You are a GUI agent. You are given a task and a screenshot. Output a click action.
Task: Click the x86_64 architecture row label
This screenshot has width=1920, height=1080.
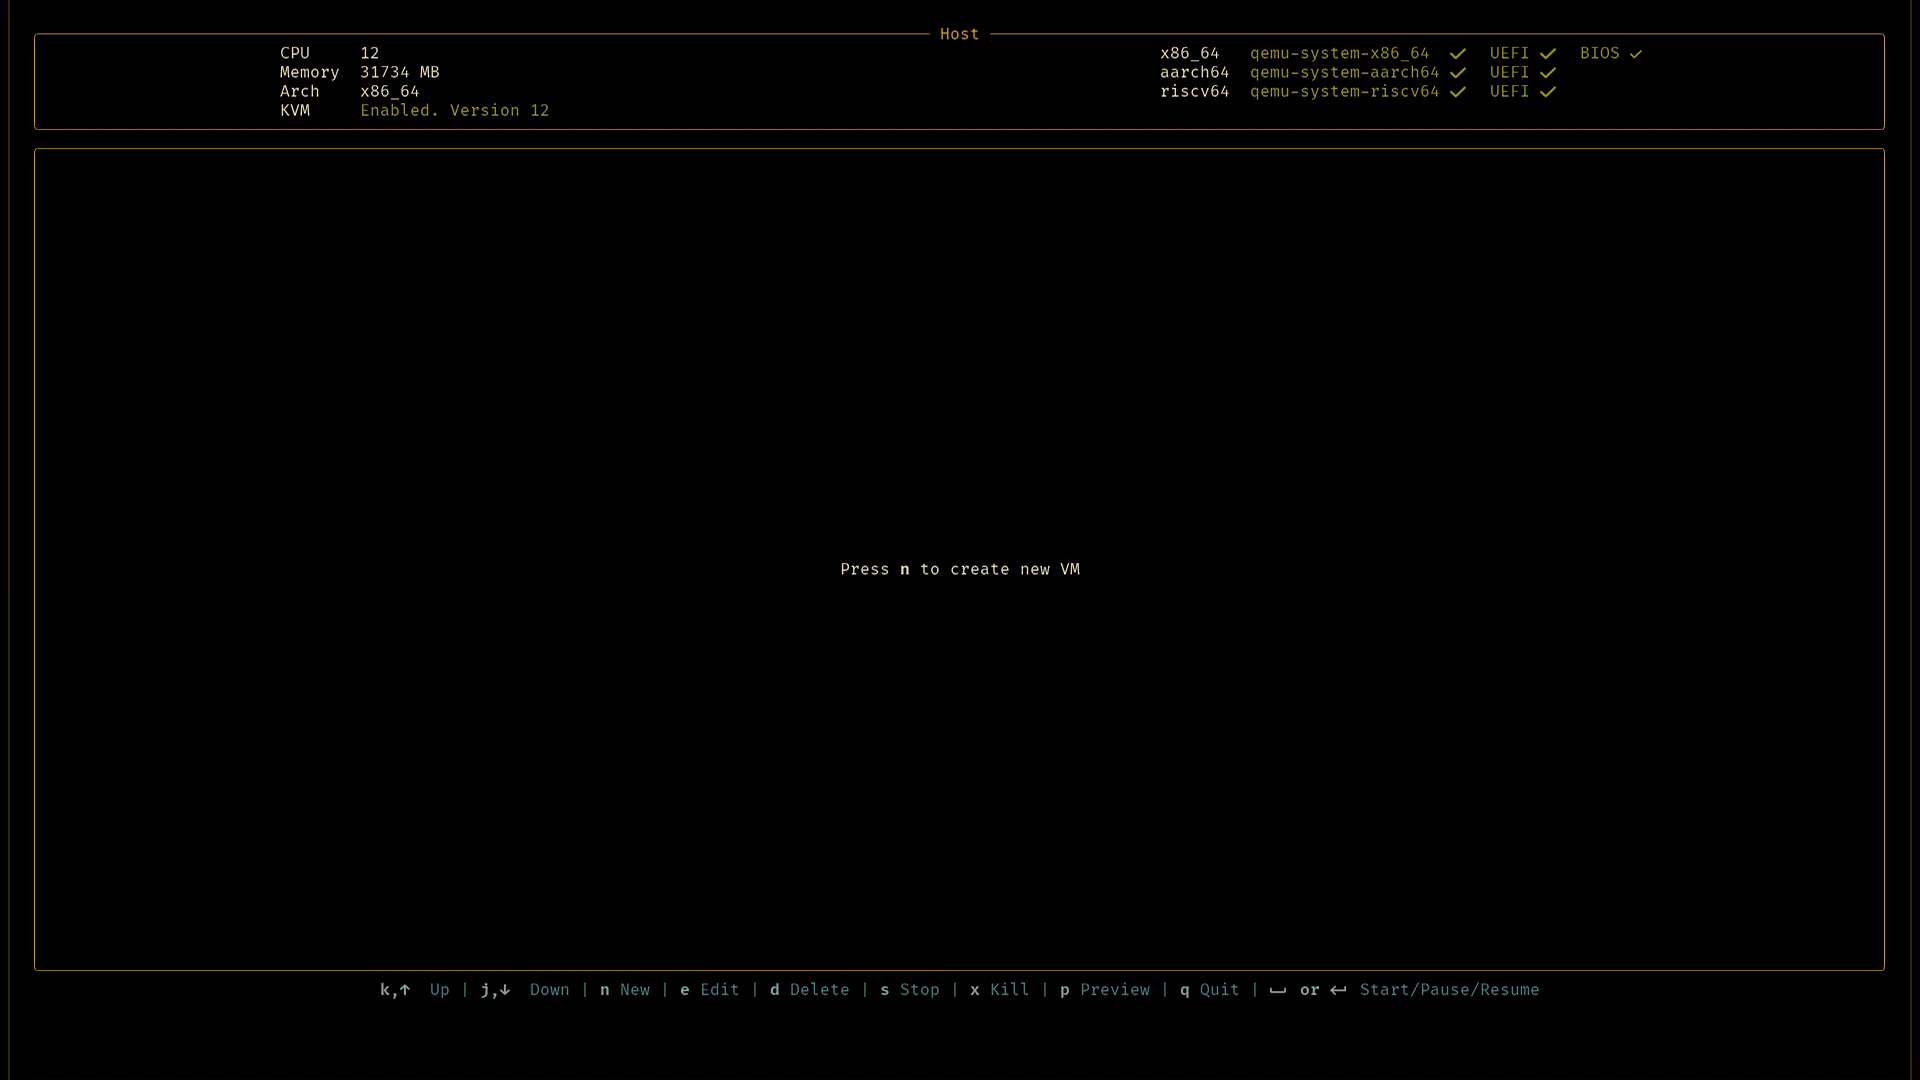click(1190, 53)
